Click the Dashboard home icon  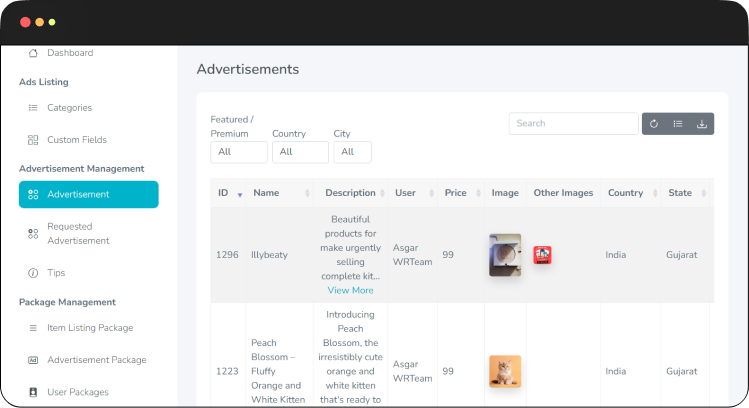click(33, 53)
